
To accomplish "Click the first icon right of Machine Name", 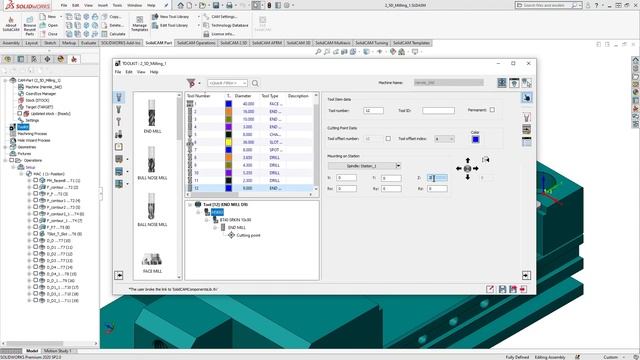I will click(x=502, y=83).
